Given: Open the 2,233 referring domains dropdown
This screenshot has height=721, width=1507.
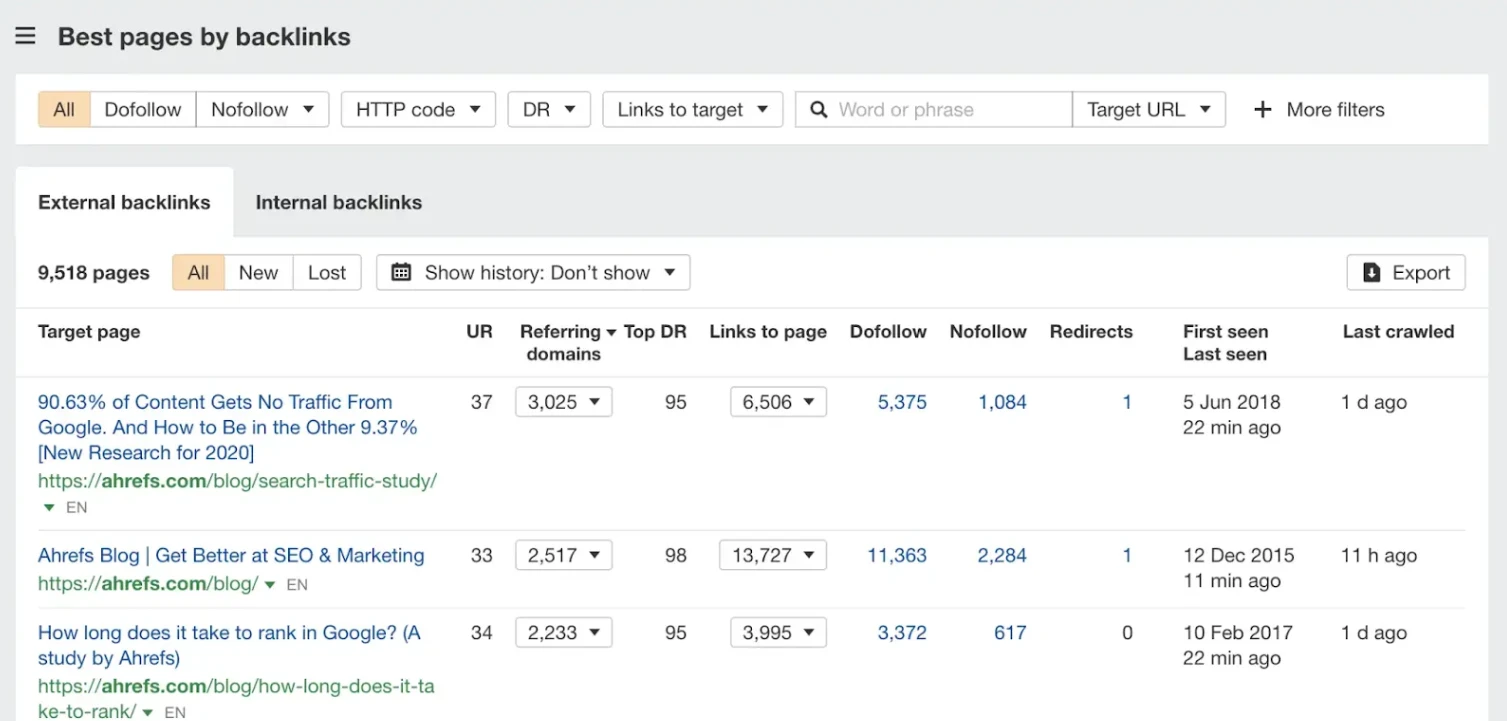Looking at the screenshot, I should point(564,633).
